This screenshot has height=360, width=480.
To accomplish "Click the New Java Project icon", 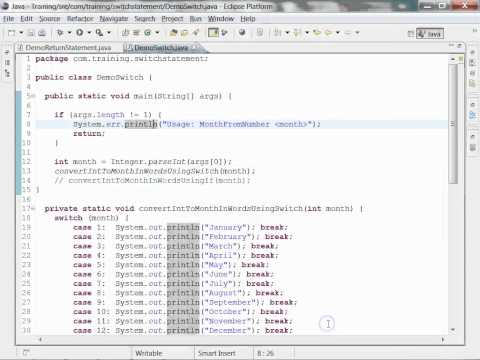I will [x=125, y=33].
